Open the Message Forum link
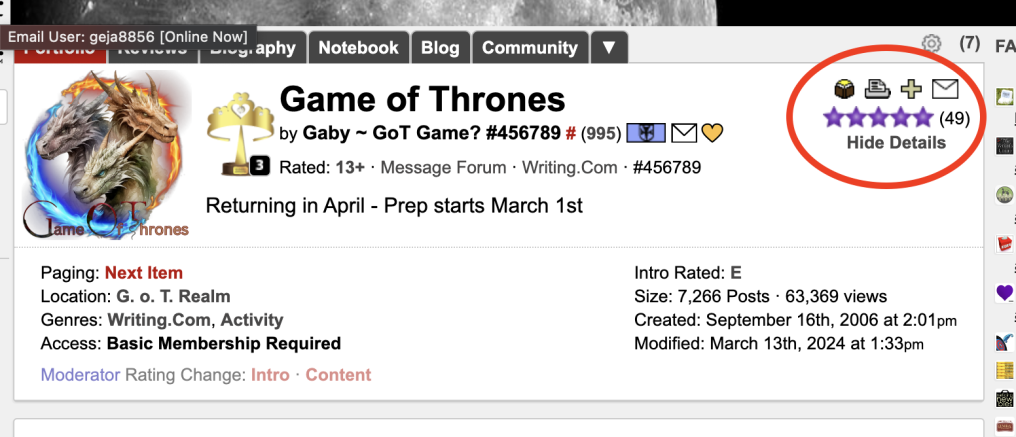 click(x=443, y=169)
